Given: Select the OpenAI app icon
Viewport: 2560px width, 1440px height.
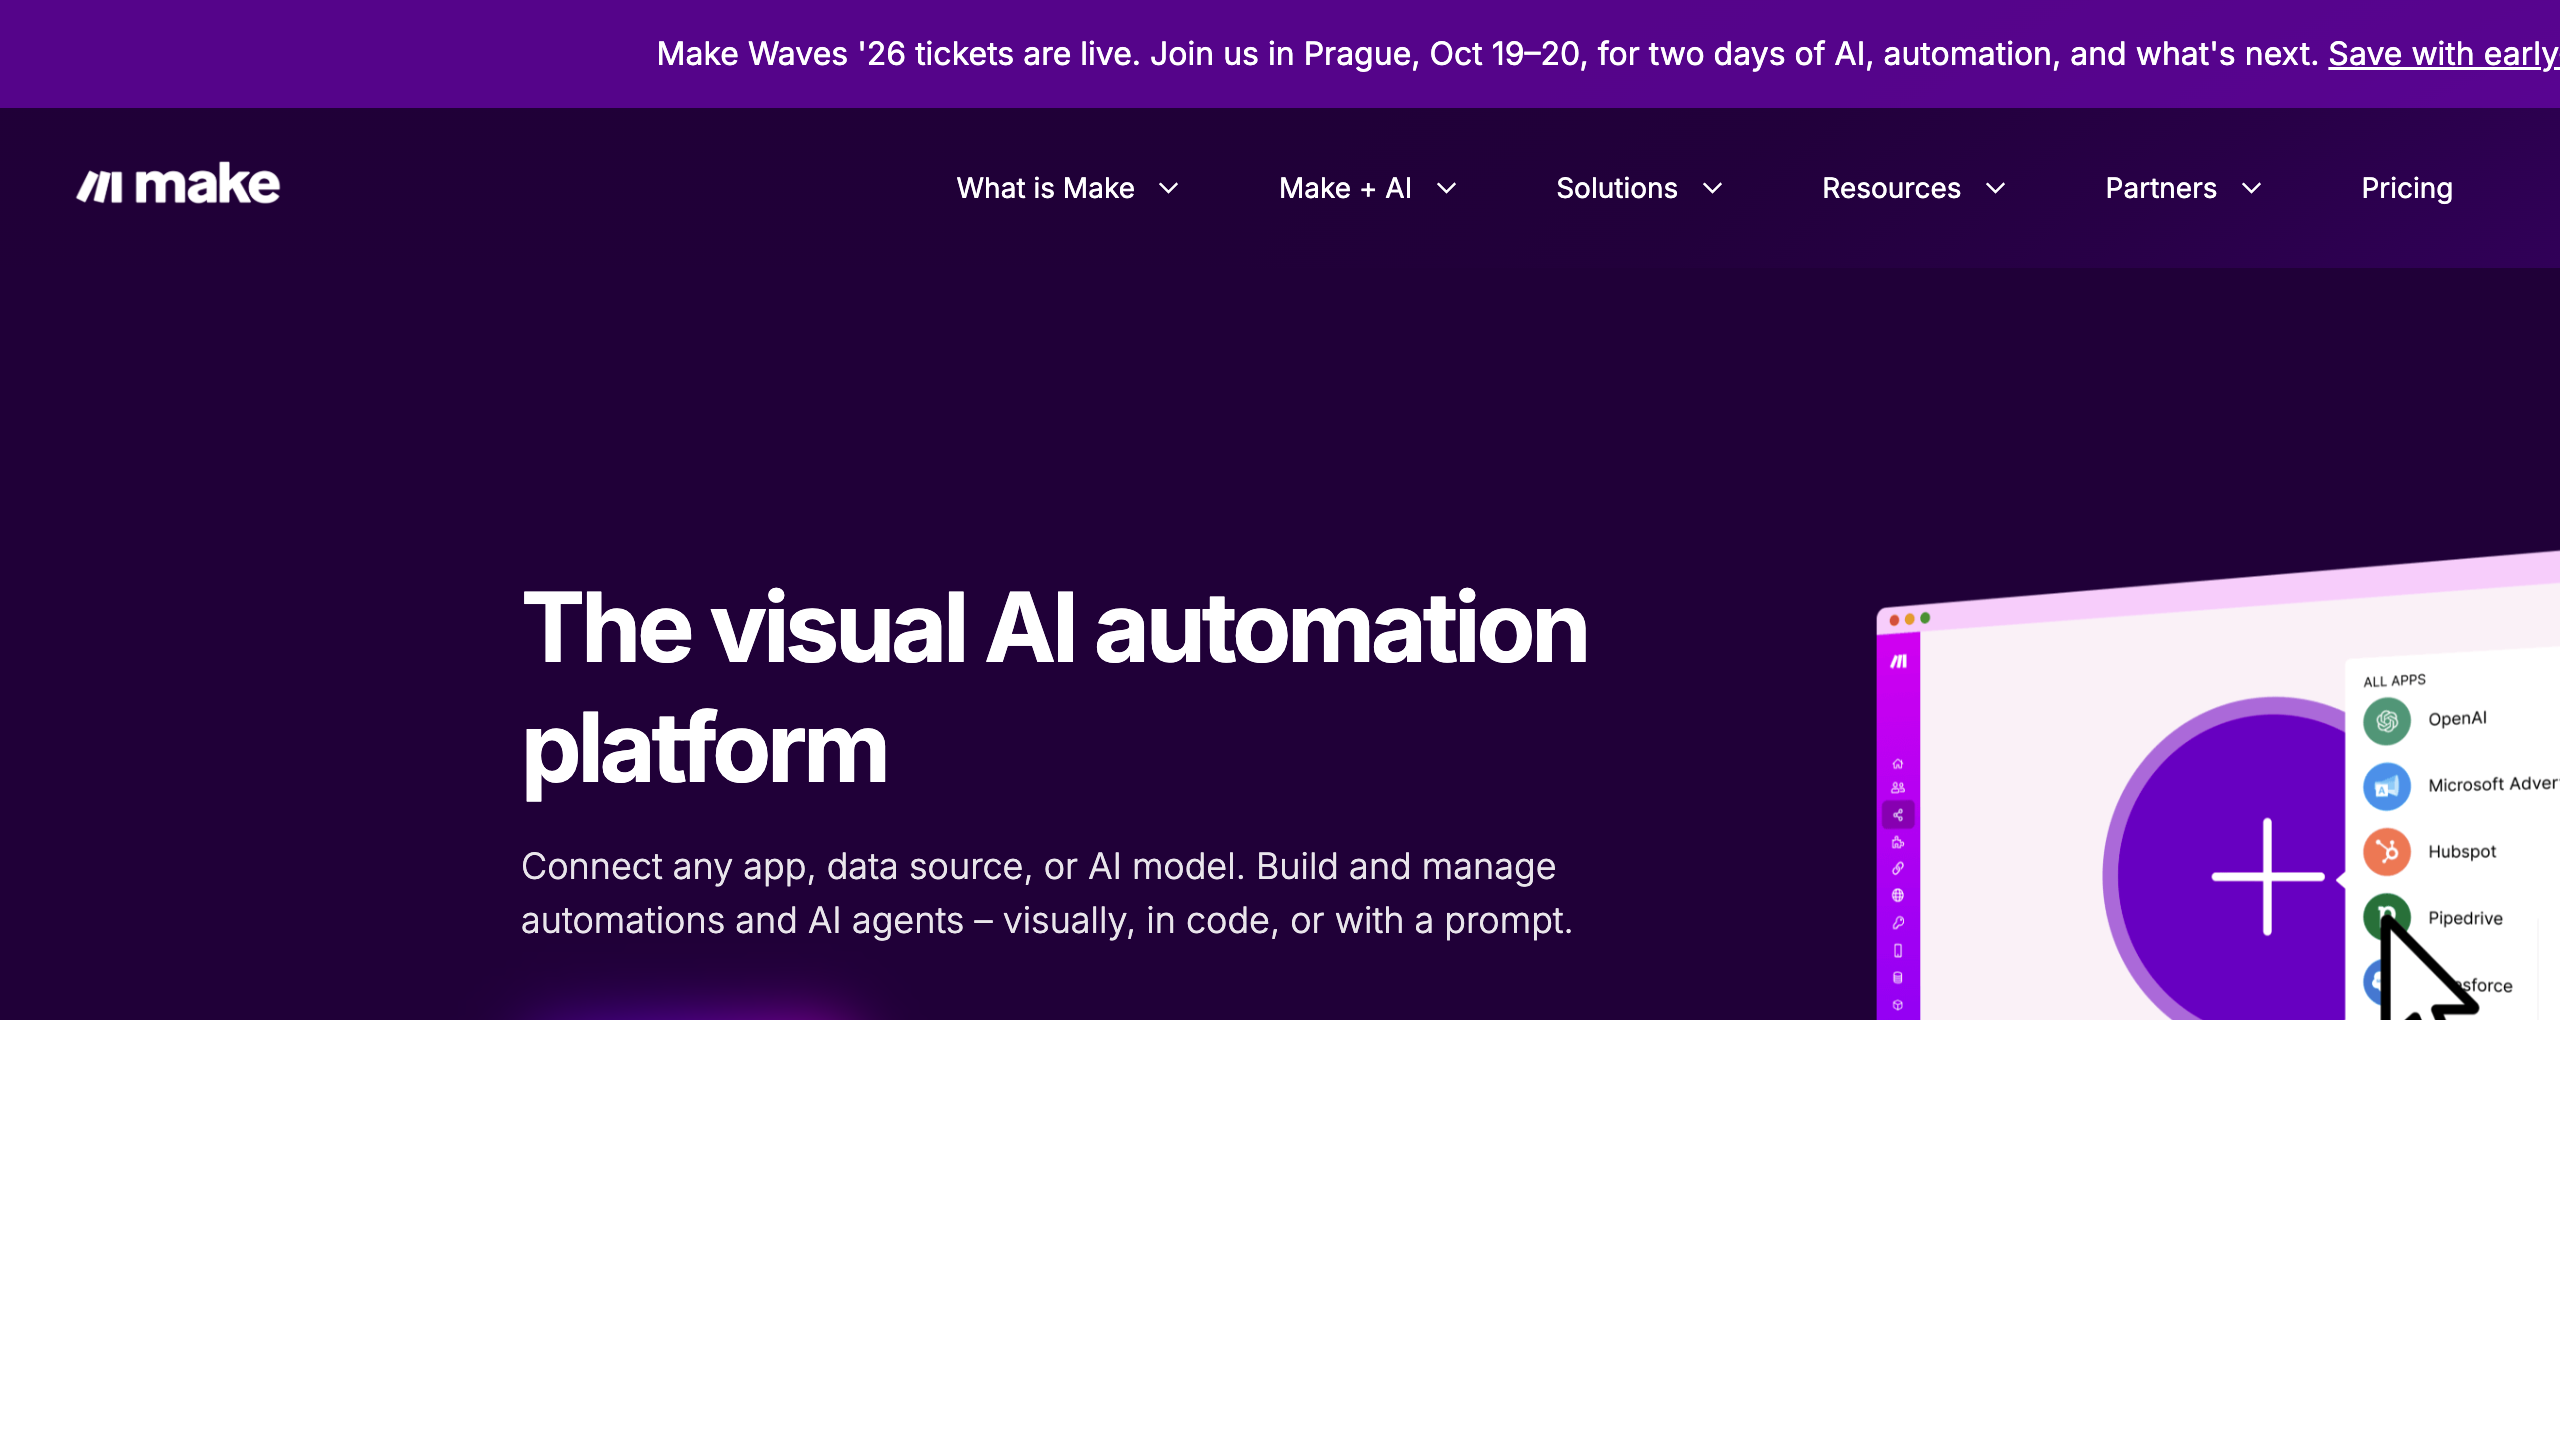Looking at the screenshot, I should [2387, 721].
